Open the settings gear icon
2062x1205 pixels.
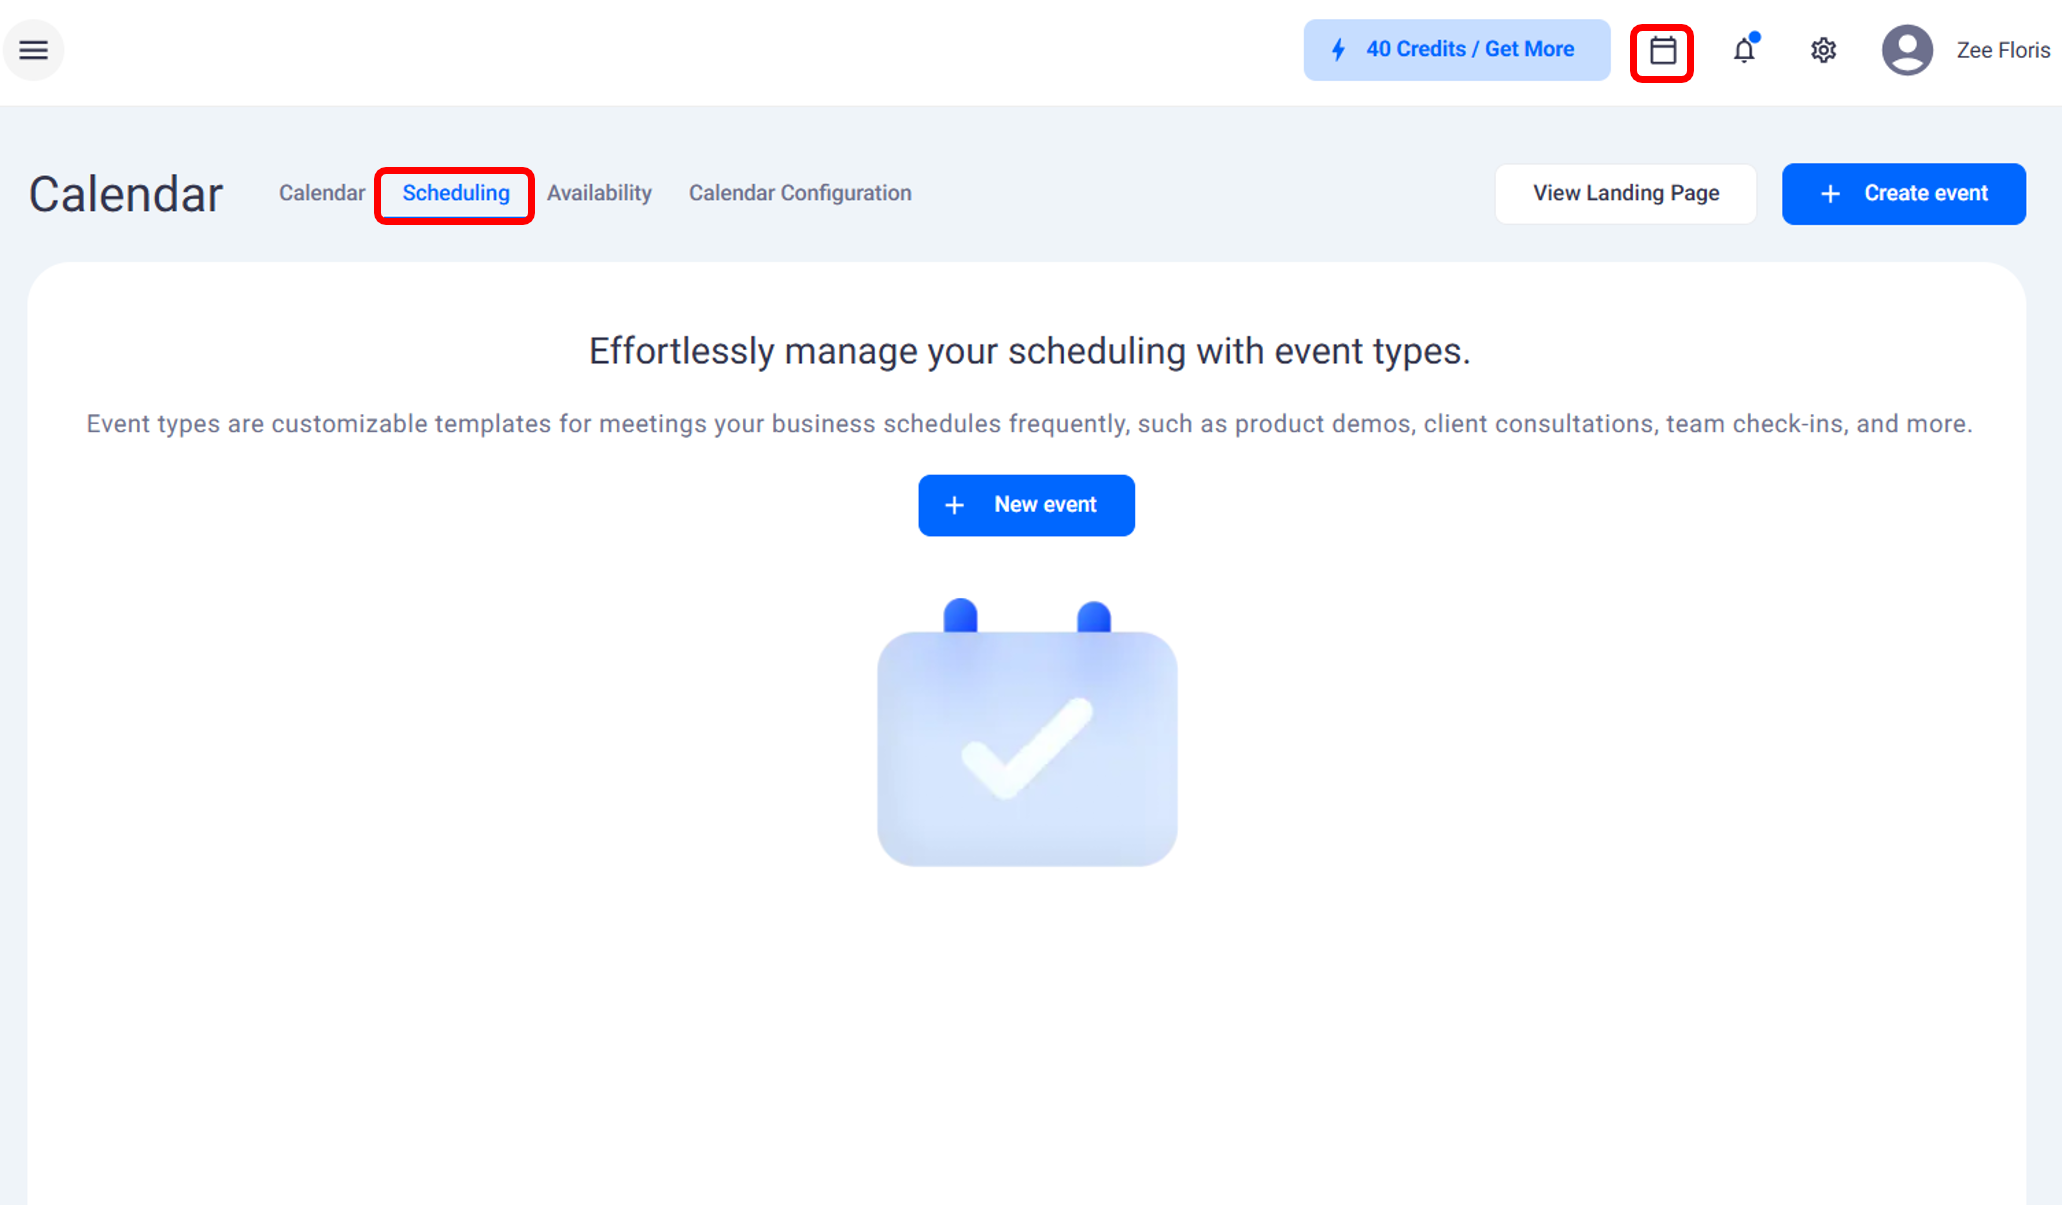click(1823, 50)
